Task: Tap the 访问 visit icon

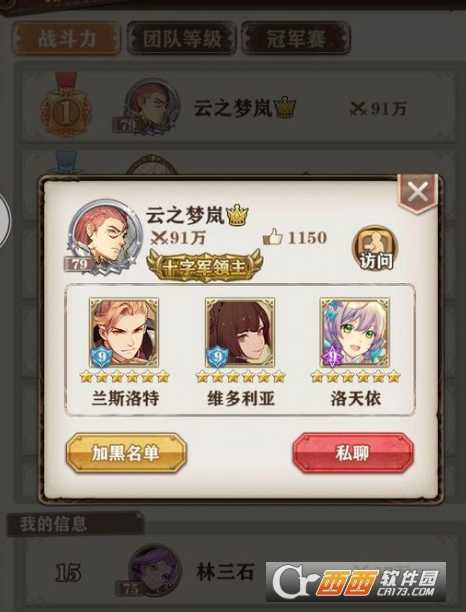Action: [375, 248]
